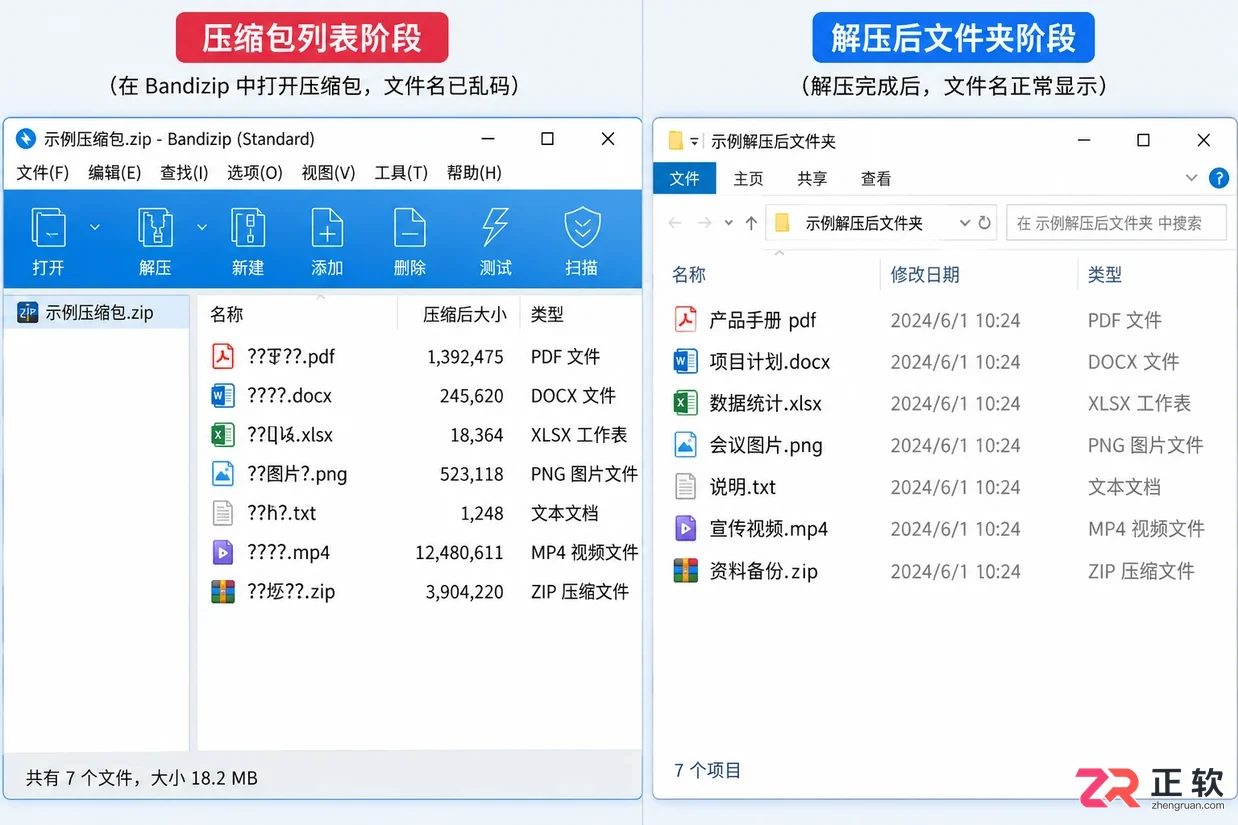Open the 帮助(H) menu
Image resolution: width=1238 pixels, height=825 pixels.
click(474, 173)
